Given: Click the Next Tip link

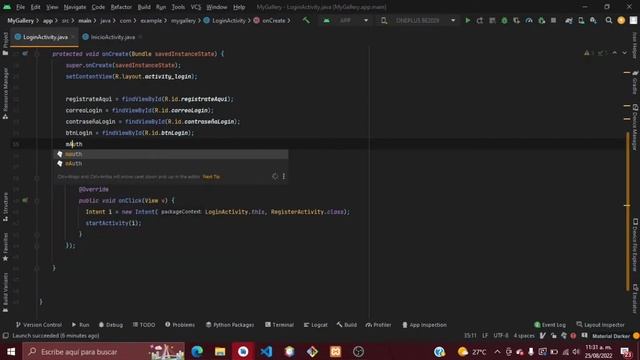Looking at the screenshot, I should click(211, 177).
